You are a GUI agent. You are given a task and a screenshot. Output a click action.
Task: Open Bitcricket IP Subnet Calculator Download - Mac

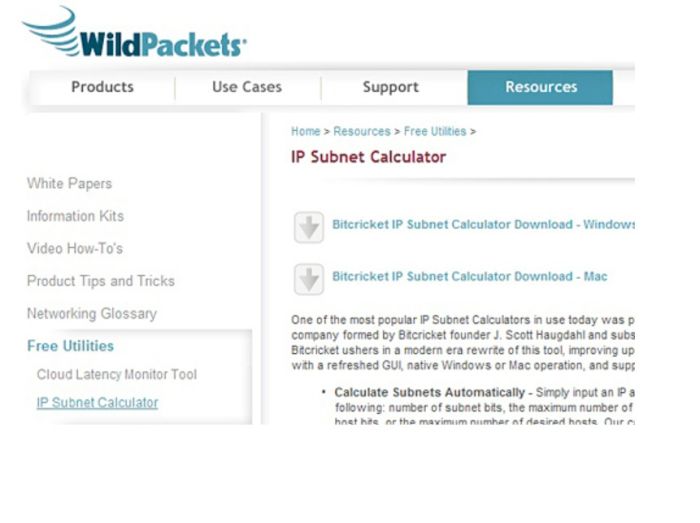tap(470, 276)
